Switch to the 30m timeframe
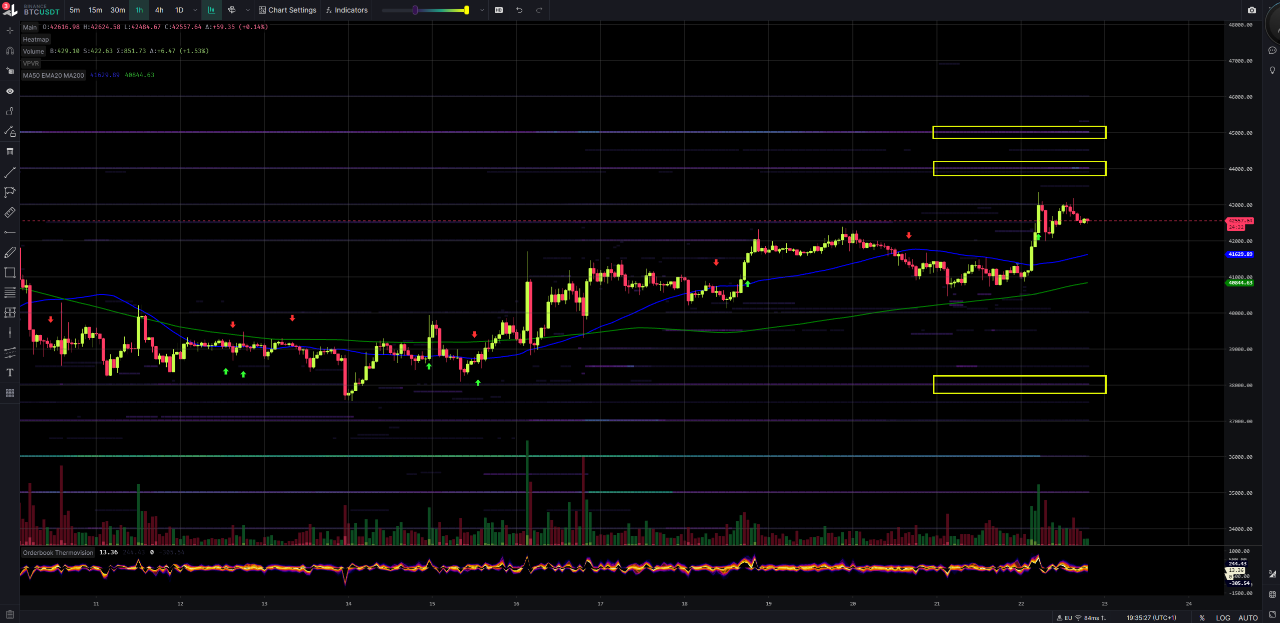1280x623 pixels. point(118,10)
